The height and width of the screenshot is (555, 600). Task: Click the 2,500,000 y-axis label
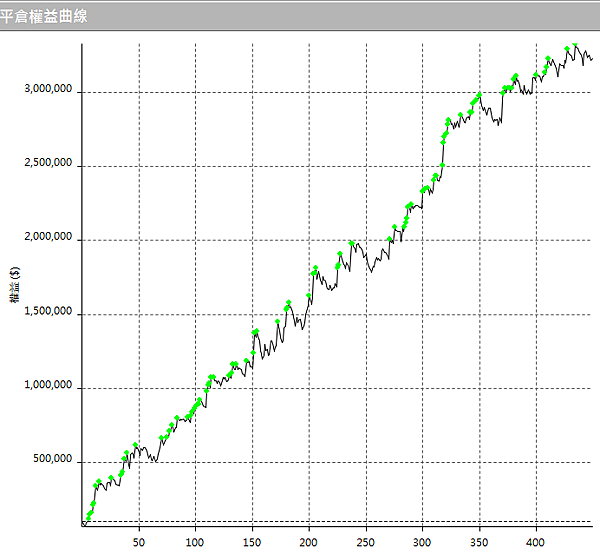click(x=48, y=163)
